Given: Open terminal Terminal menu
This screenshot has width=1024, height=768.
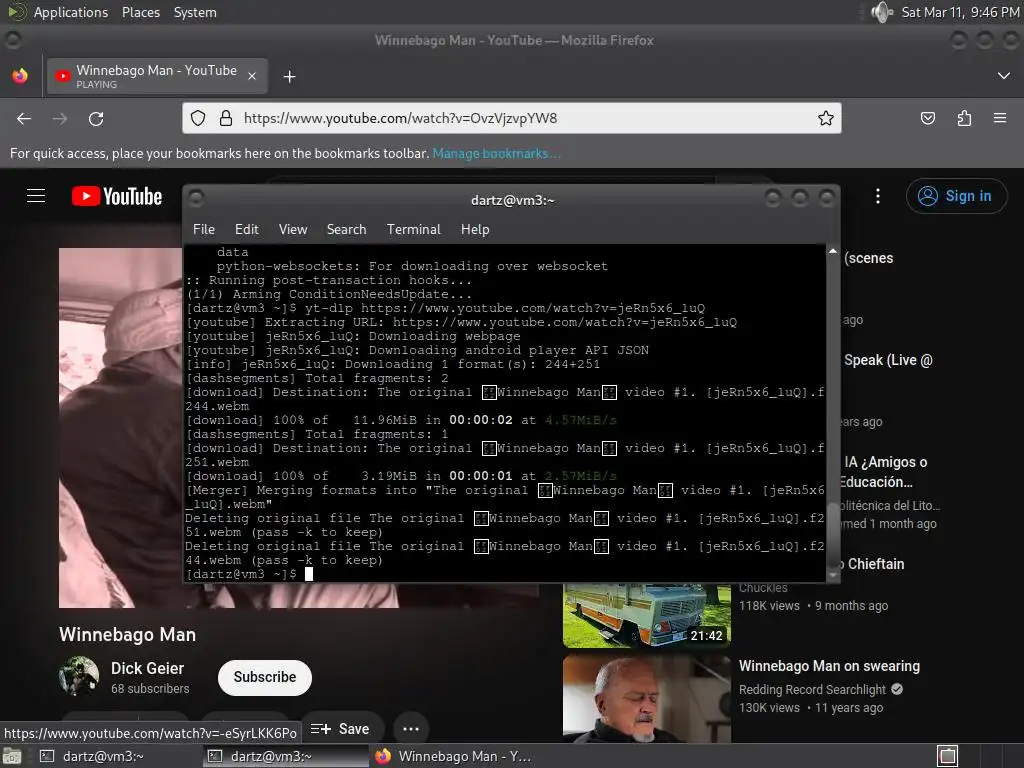Looking at the screenshot, I should coord(413,229).
